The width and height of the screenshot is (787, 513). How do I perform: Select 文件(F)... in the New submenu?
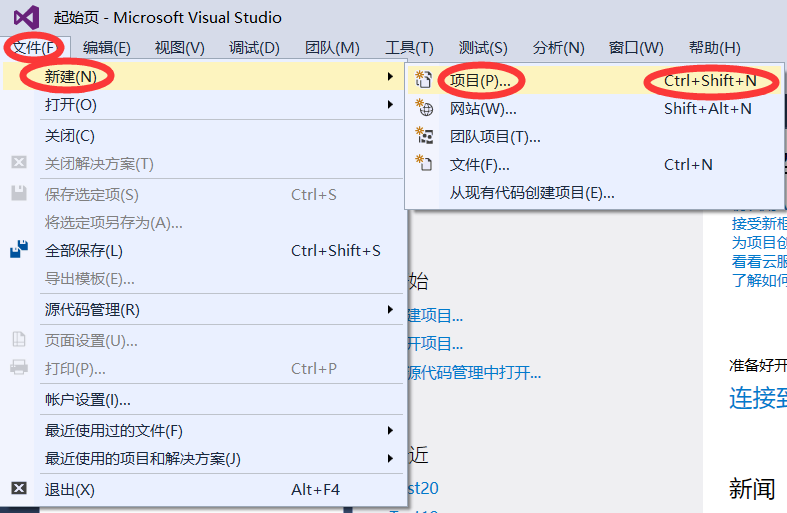coord(595,165)
